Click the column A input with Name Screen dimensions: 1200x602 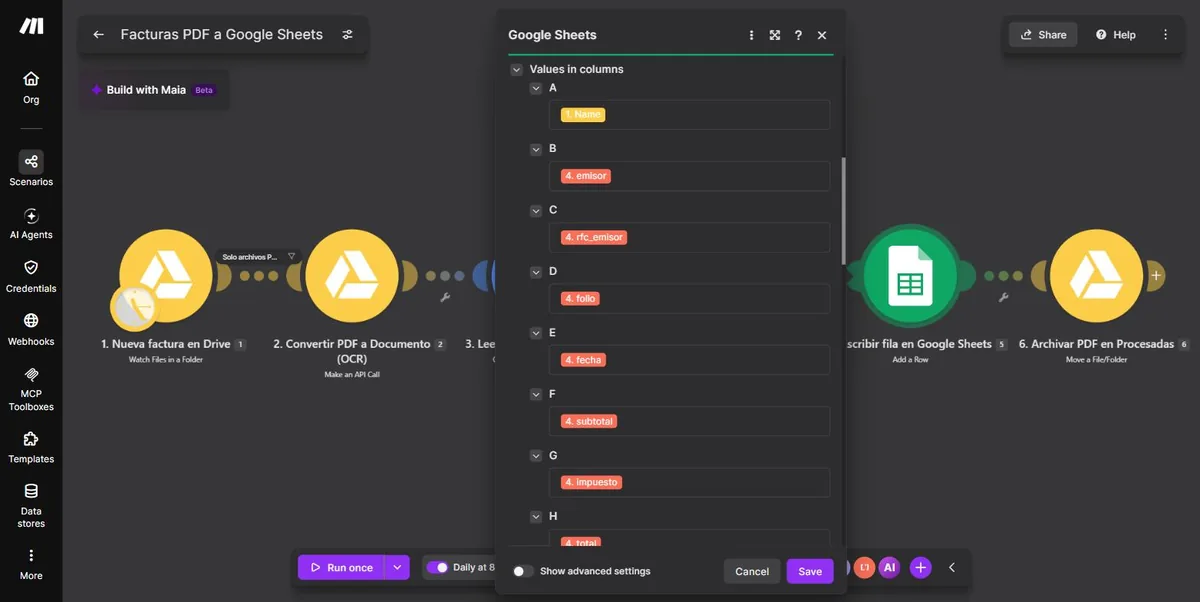pyautogui.click(x=690, y=115)
